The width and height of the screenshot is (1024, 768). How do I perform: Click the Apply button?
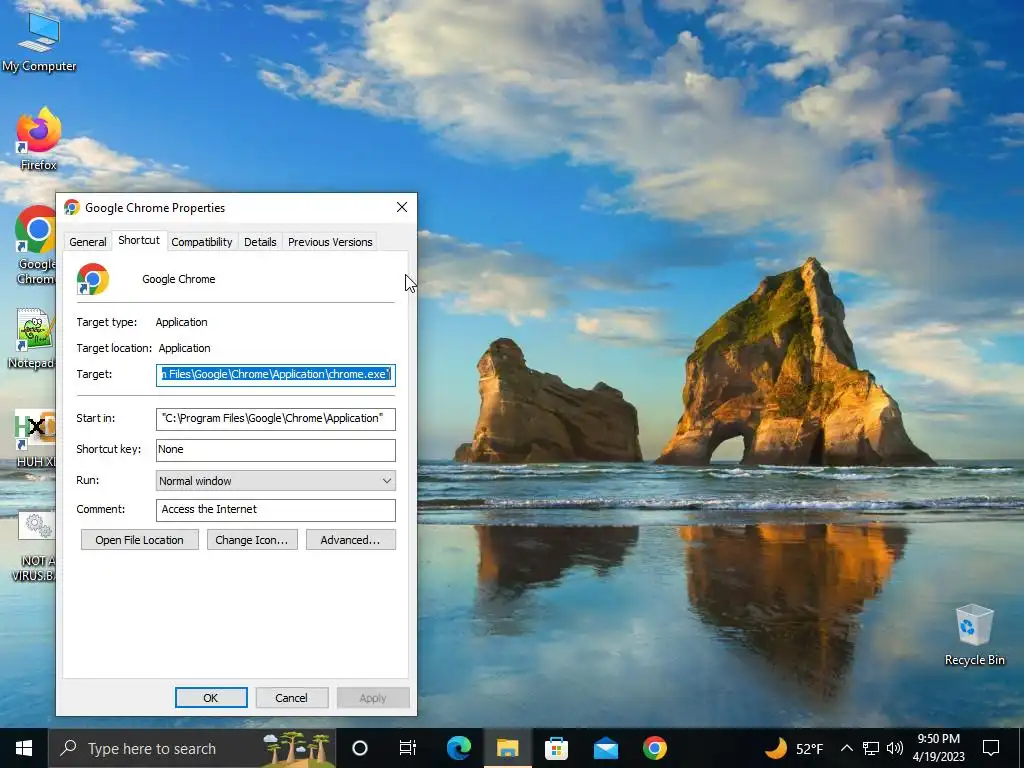coord(373,697)
